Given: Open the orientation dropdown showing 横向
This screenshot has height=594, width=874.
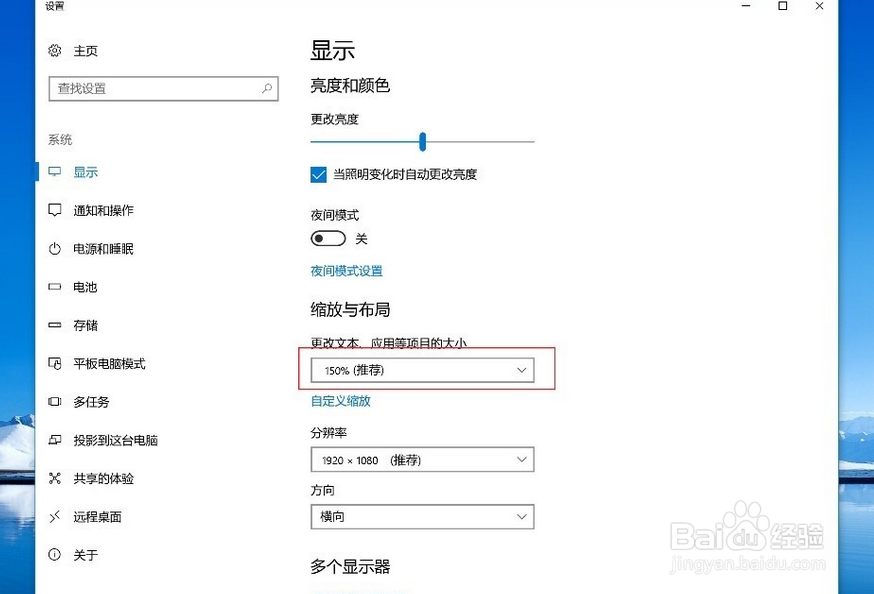Looking at the screenshot, I should tap(422, 517).
